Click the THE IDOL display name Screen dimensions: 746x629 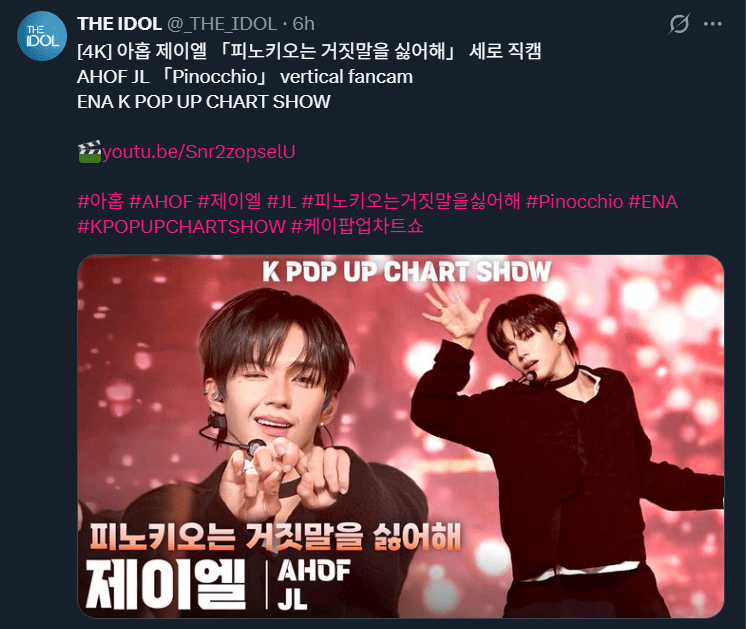coord(119,24)
